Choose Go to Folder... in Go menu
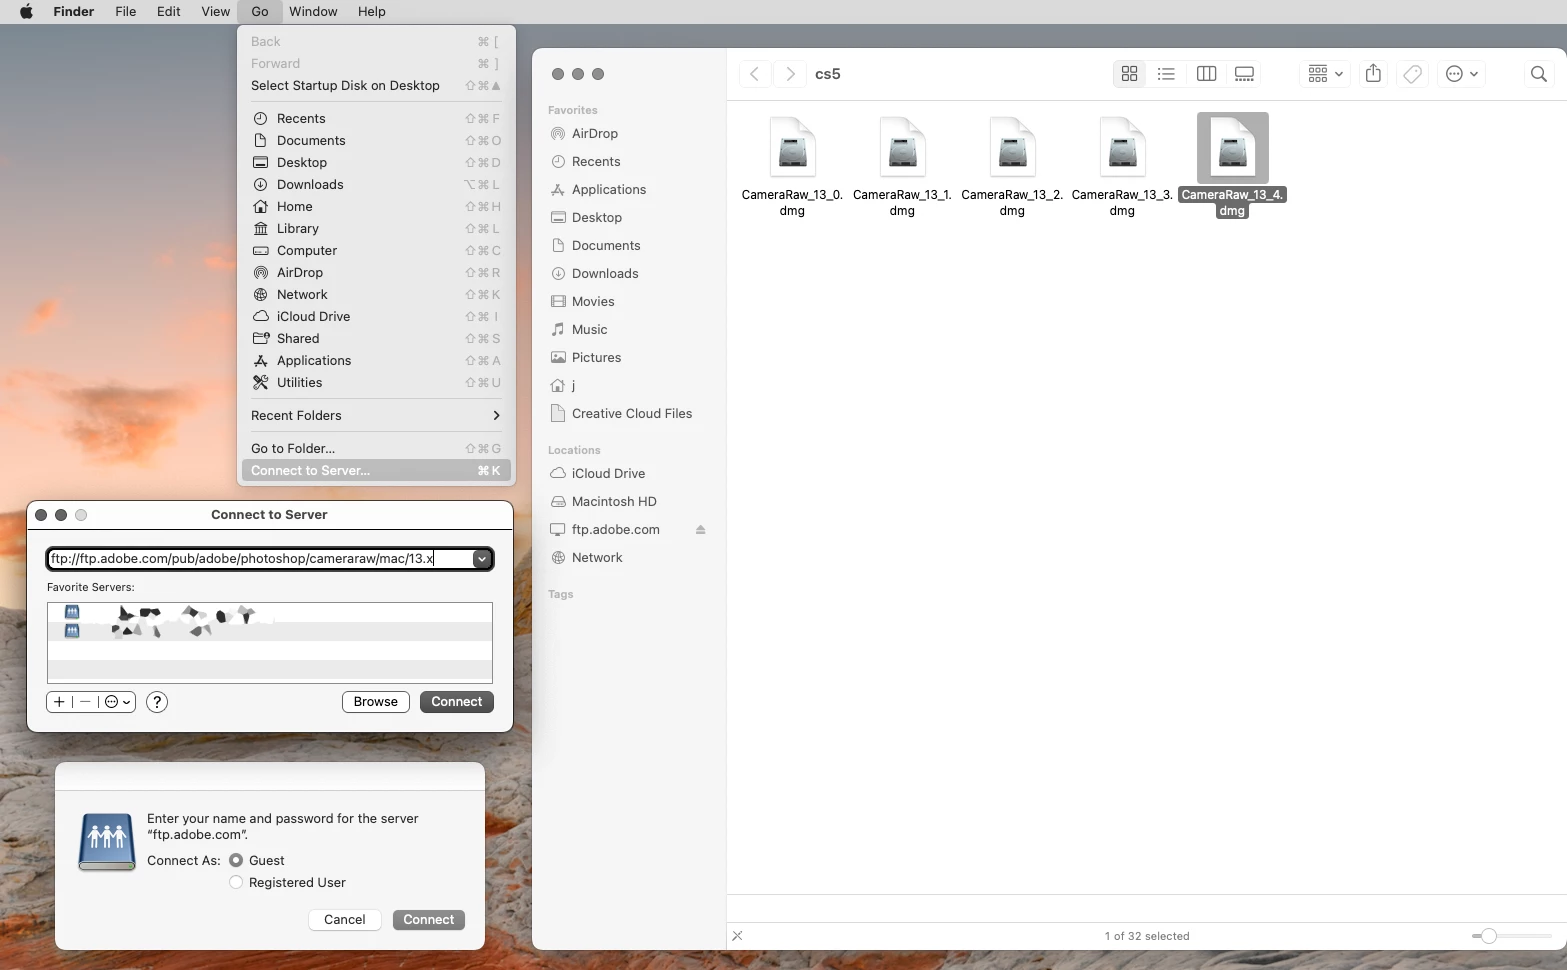Image resolution: width=1567 pixels, height=970 pixels. click(376, 449)
